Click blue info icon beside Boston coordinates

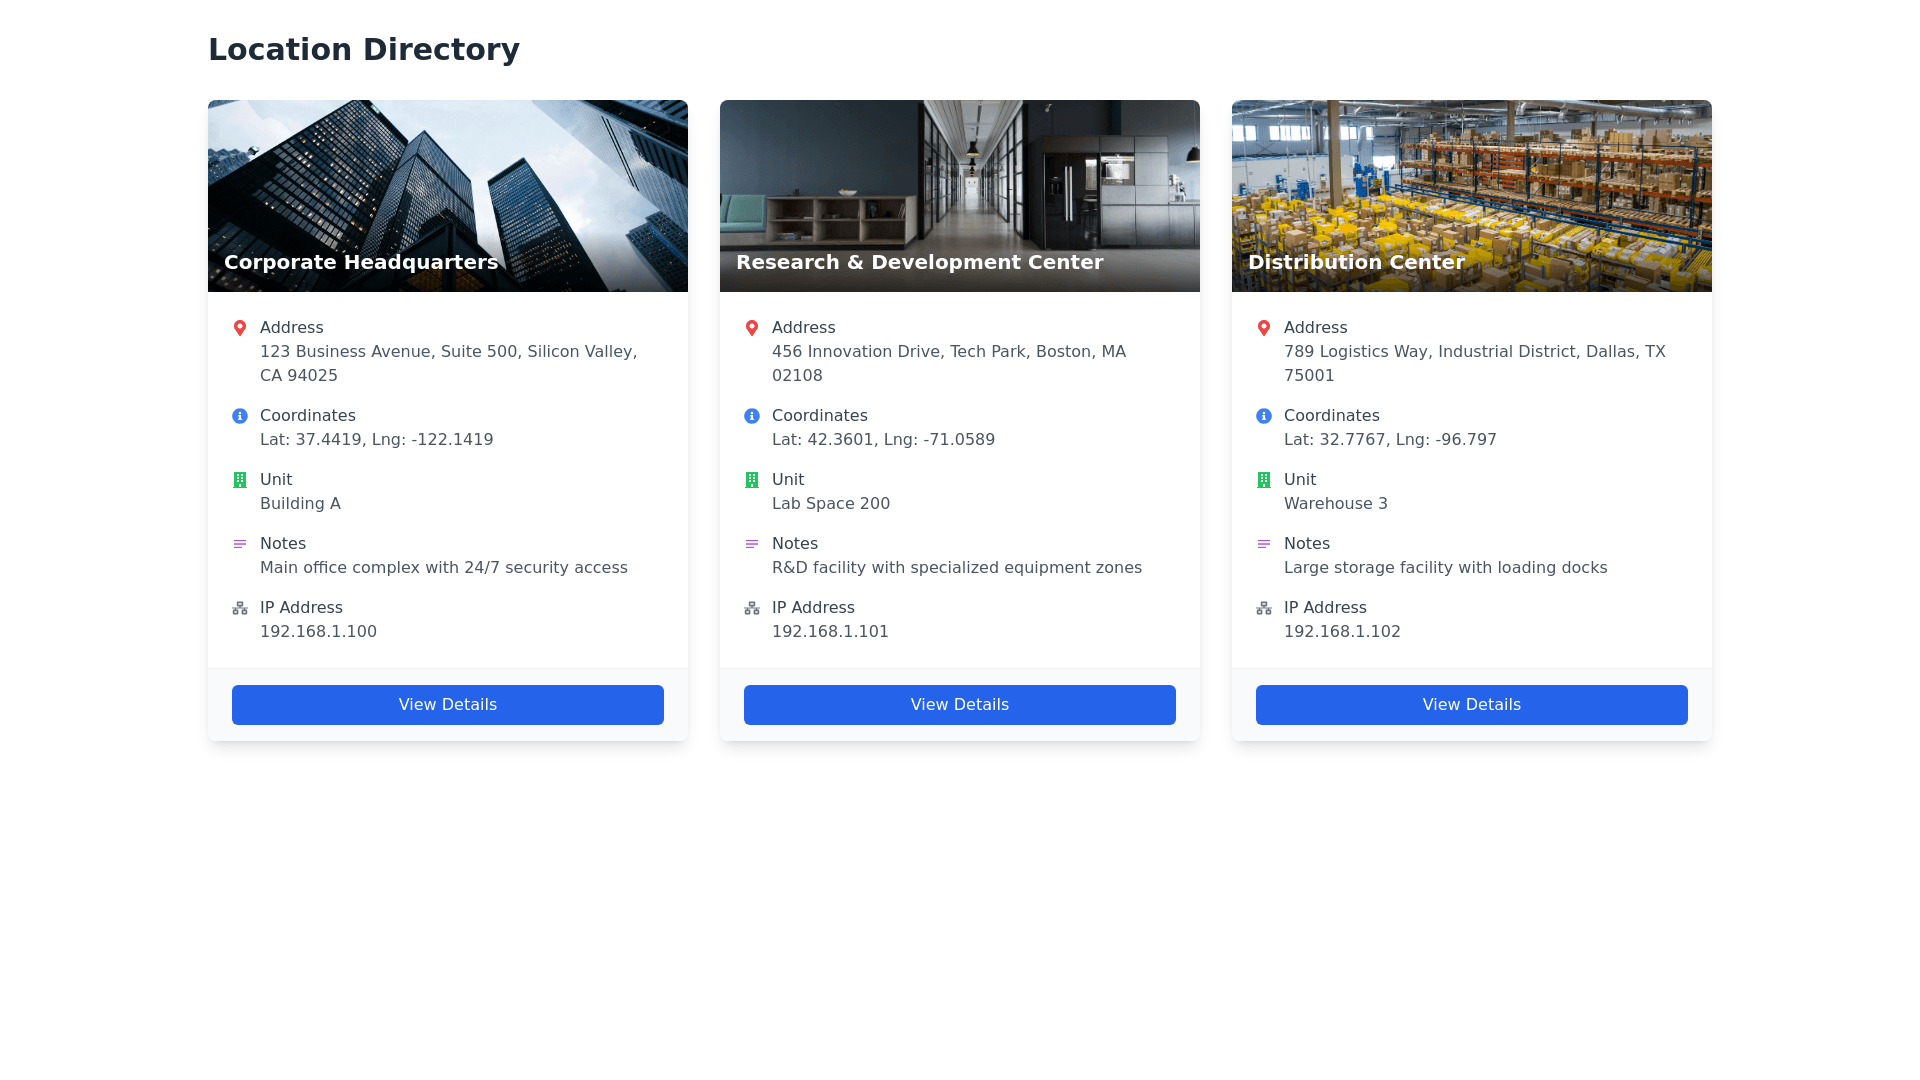[x=752, y=416]
